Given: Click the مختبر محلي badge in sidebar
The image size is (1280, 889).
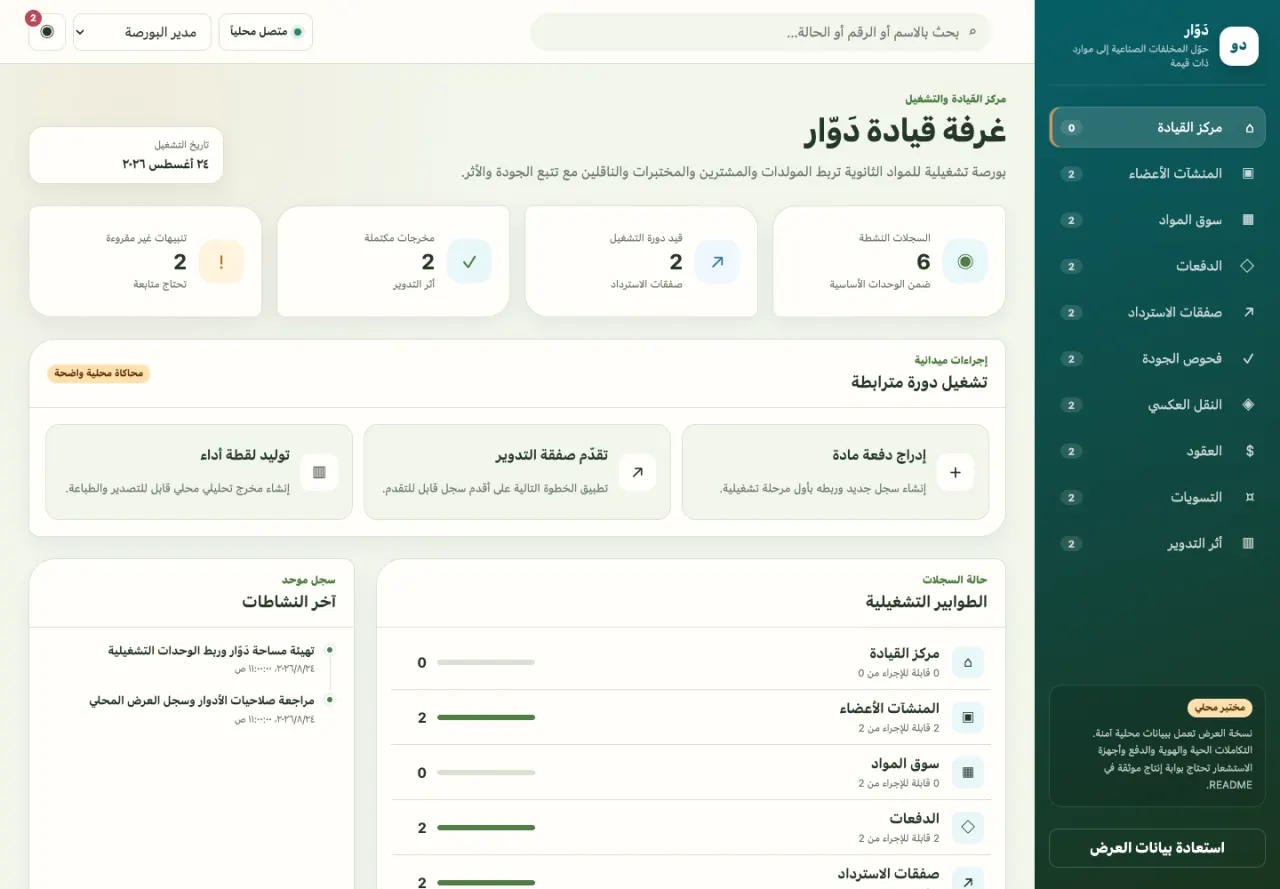Looking at the screenshot, I should (1219, 708).
